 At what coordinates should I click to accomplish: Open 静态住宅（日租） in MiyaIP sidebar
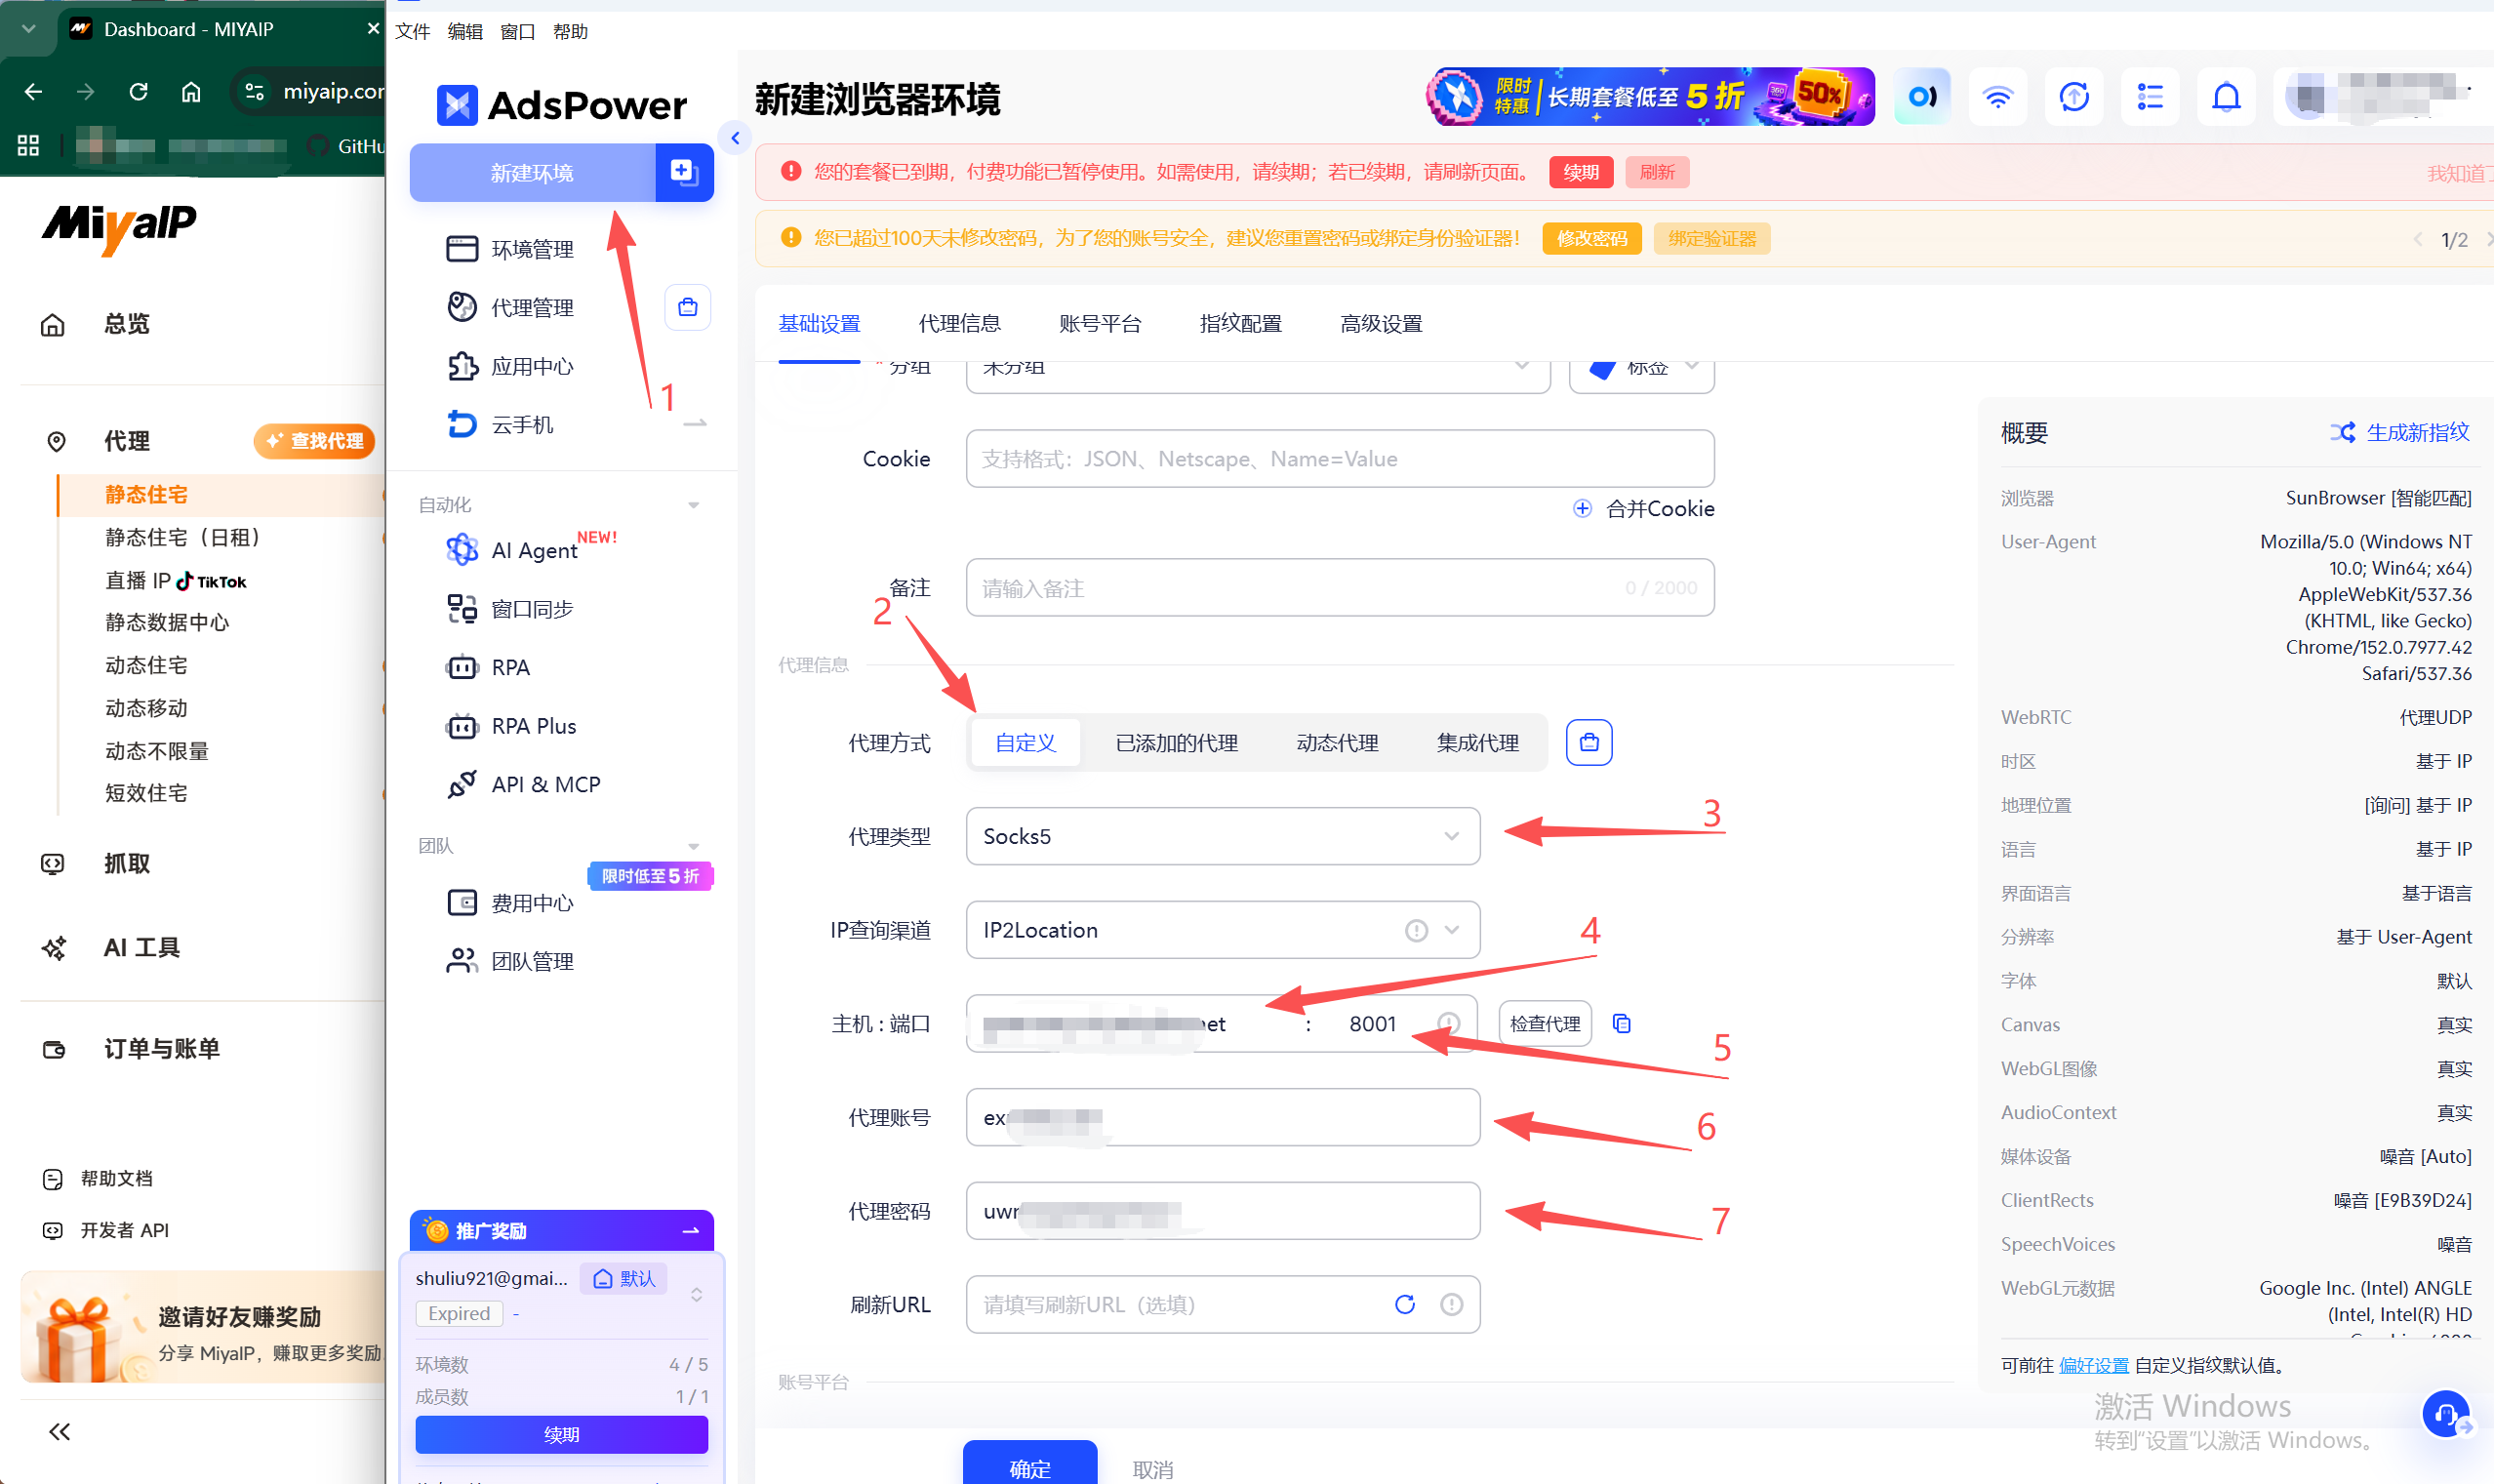[183, 538]
